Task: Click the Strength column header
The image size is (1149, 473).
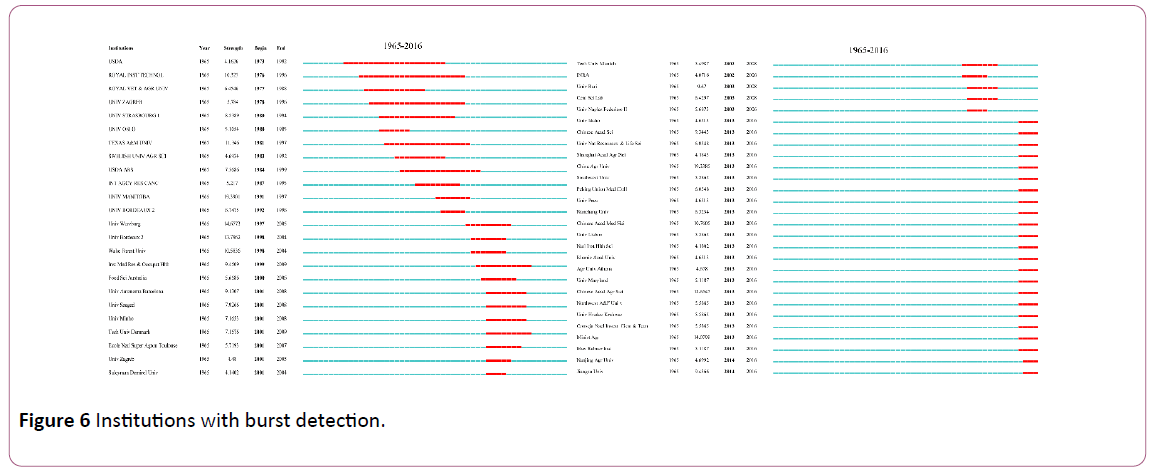Action: (233, 48)
